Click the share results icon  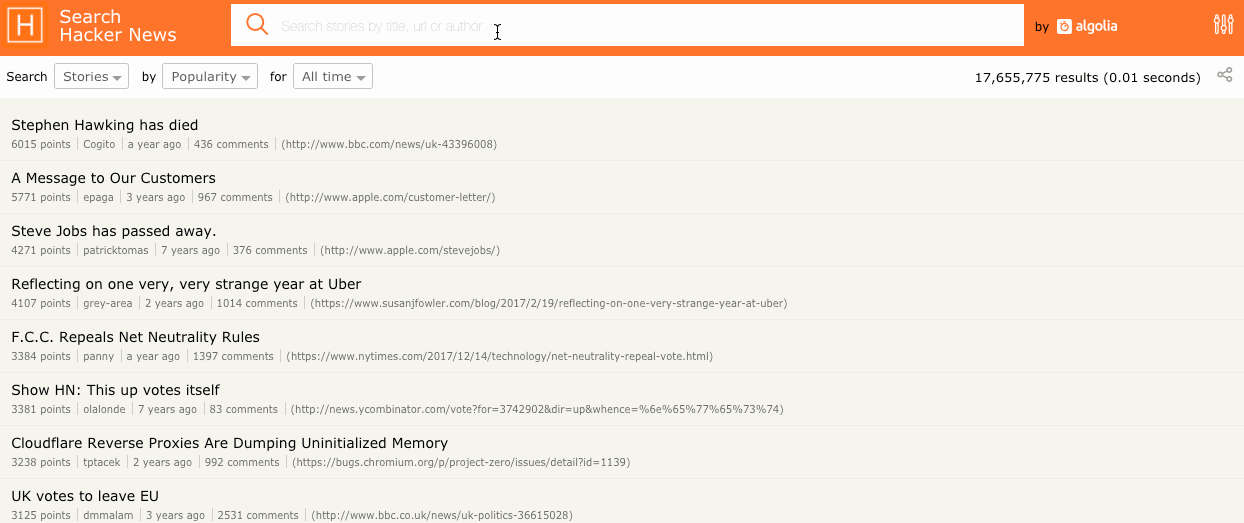1224,75
